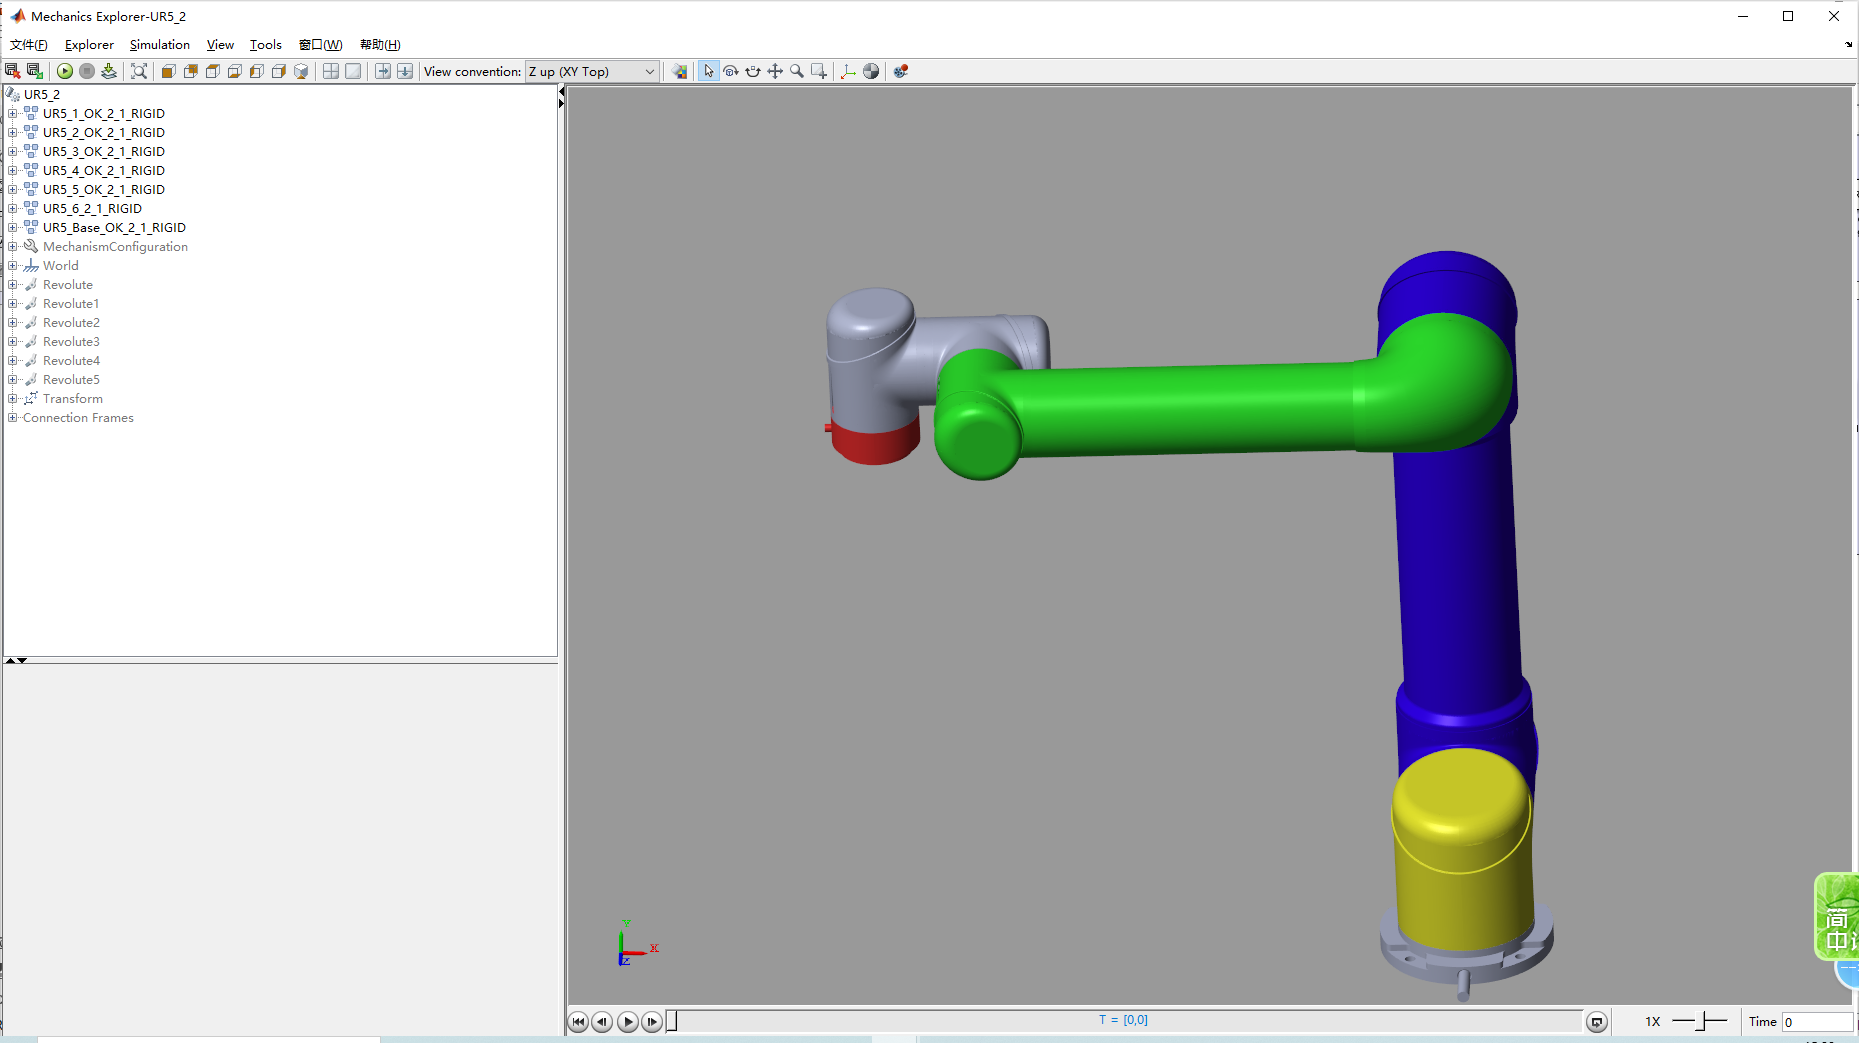Toggle animation loop button in playback bar
The image size is (1859, 1043).
[x=1597, y=1021]
